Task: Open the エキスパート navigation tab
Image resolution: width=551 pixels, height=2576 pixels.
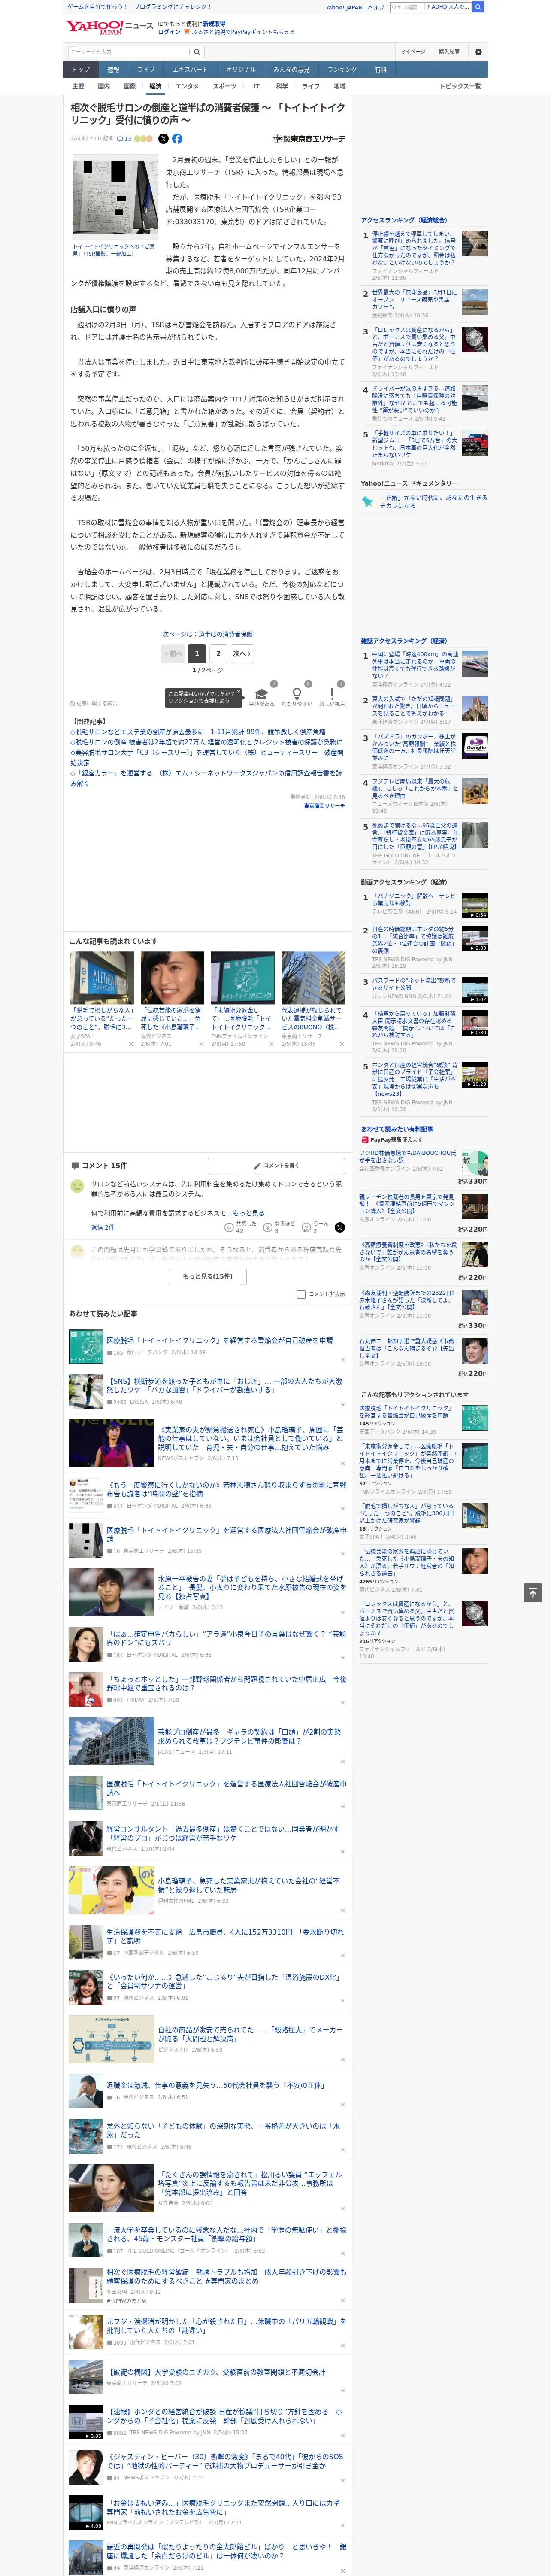Action: (190, 69)
